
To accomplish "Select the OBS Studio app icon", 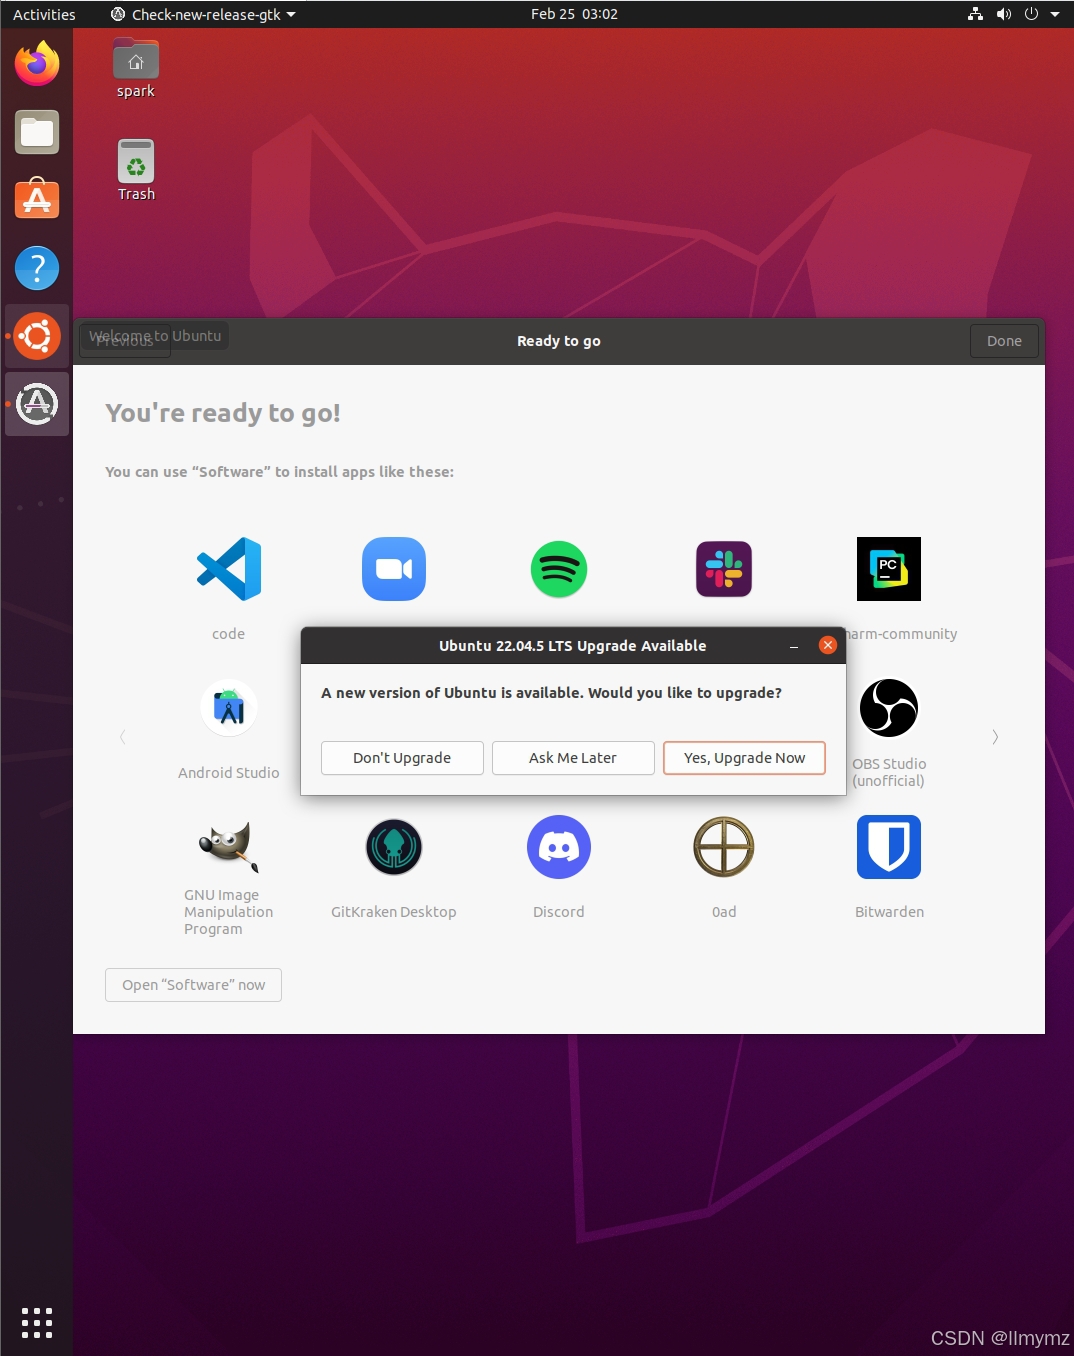I will point(889,708).
